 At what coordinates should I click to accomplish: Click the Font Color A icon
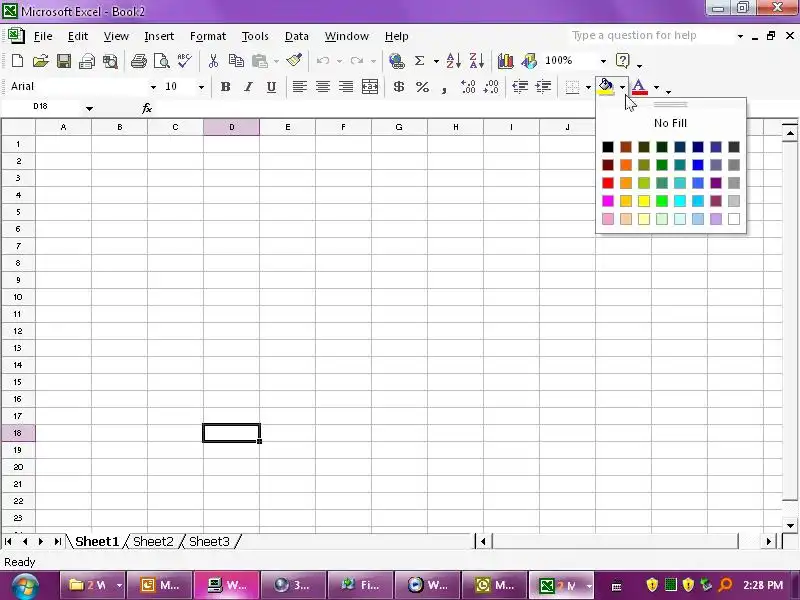click(x=639, y=87)
